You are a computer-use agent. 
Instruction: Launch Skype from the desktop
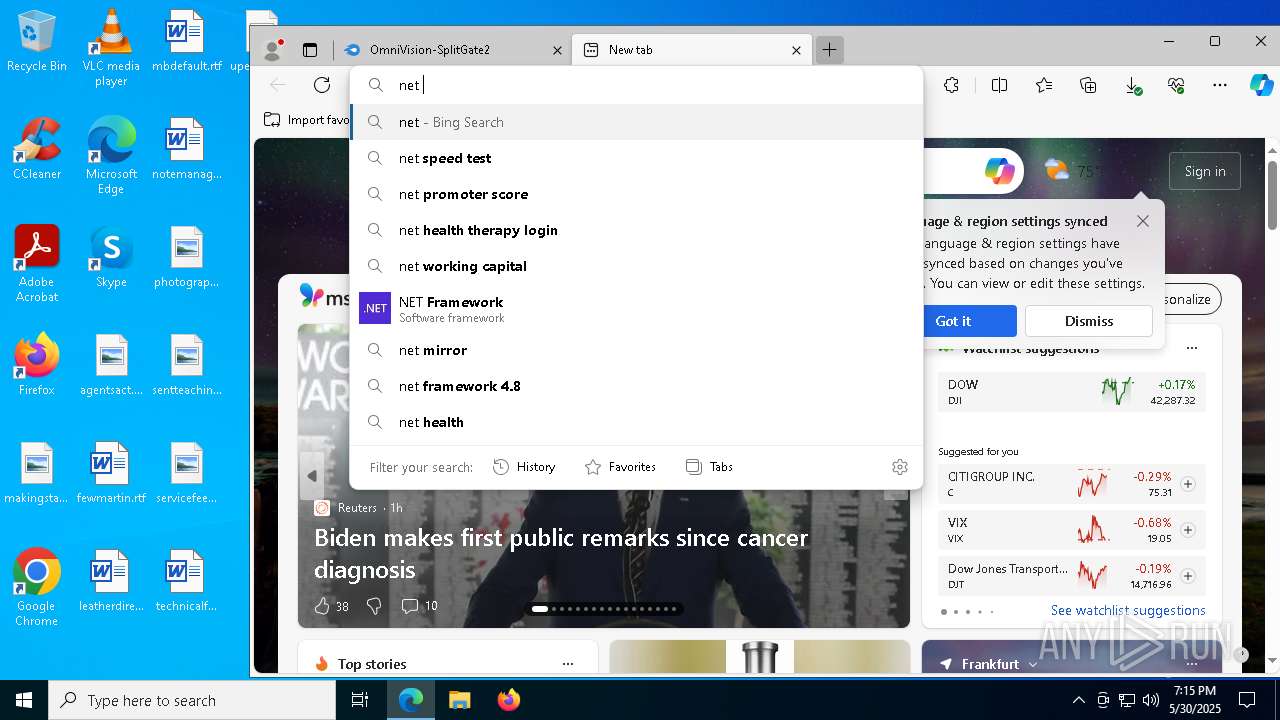[111, 257]
